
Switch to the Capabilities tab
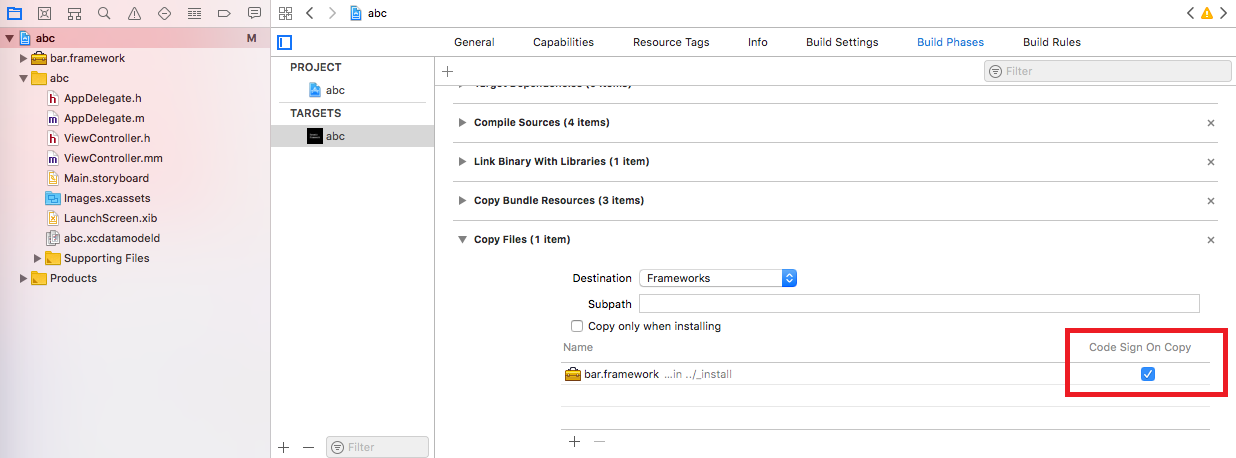pyautogui.click(x=563, y=42)
